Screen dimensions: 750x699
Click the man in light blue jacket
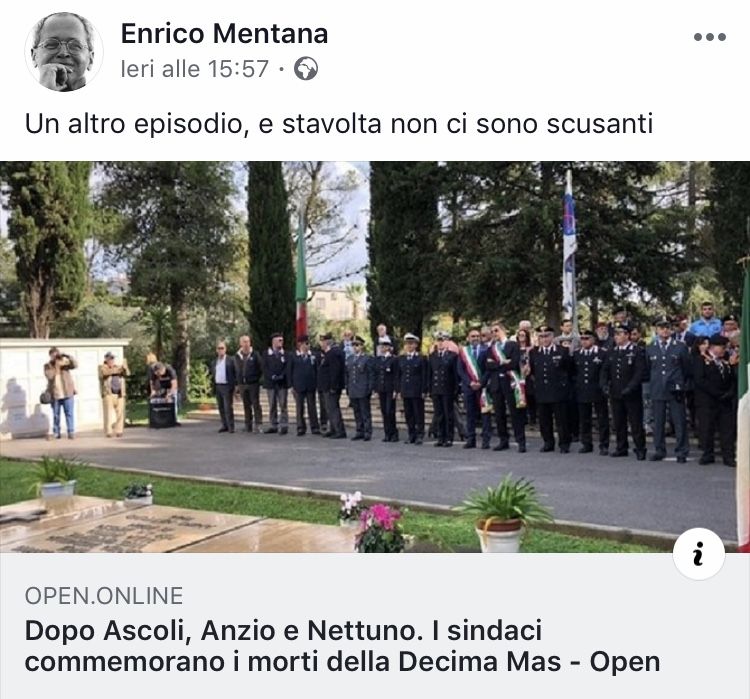tap(706, 320)
